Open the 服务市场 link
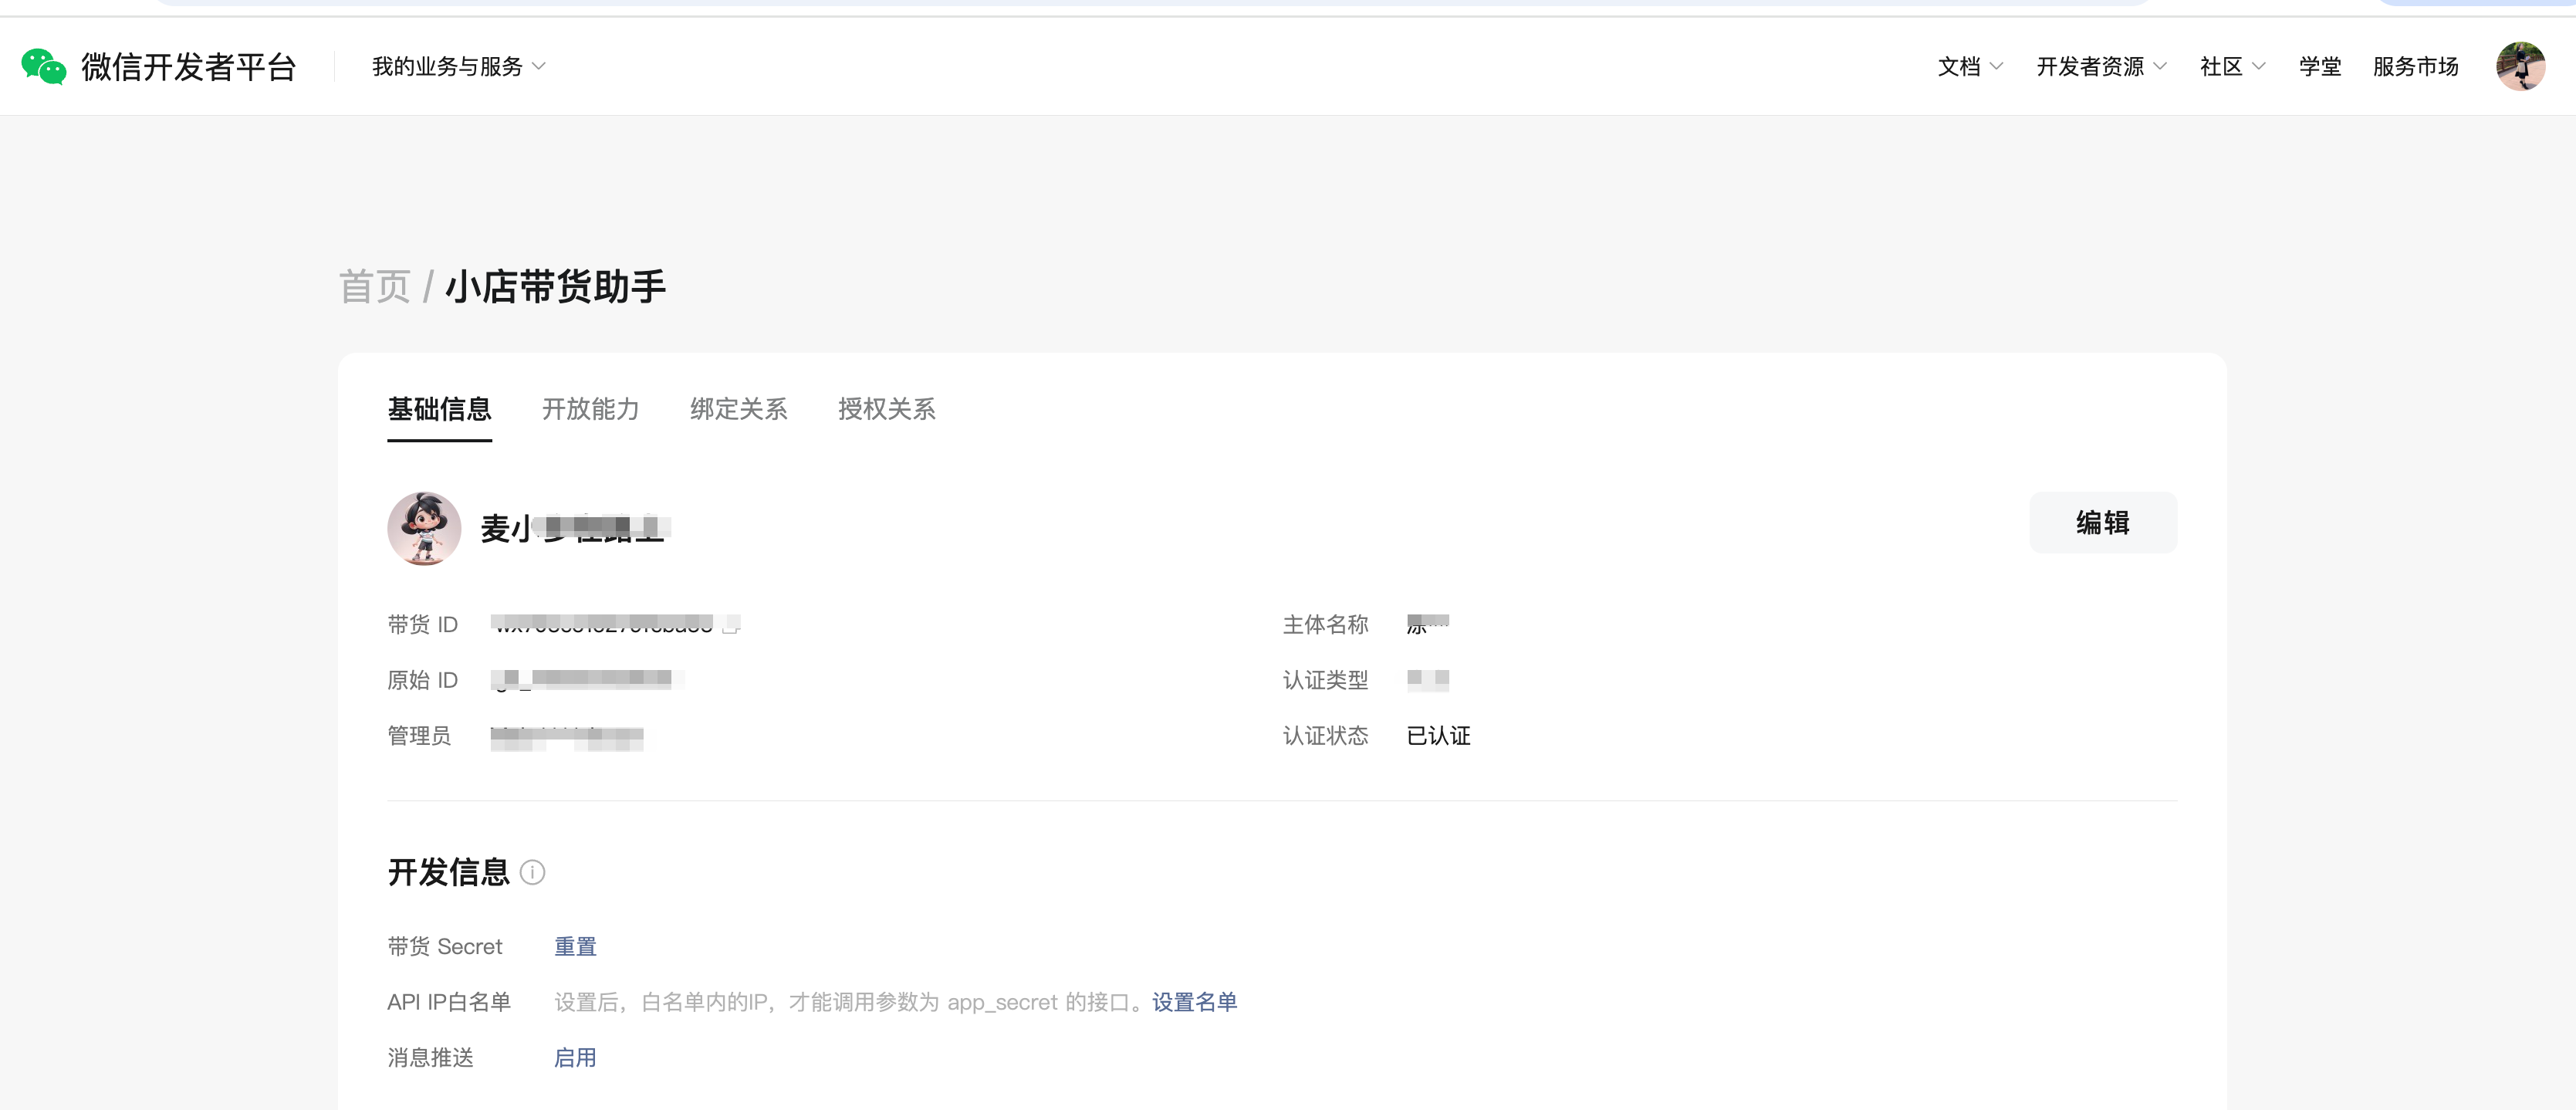Viewport: 2576px width, 1110px height. click(2415, 67)
